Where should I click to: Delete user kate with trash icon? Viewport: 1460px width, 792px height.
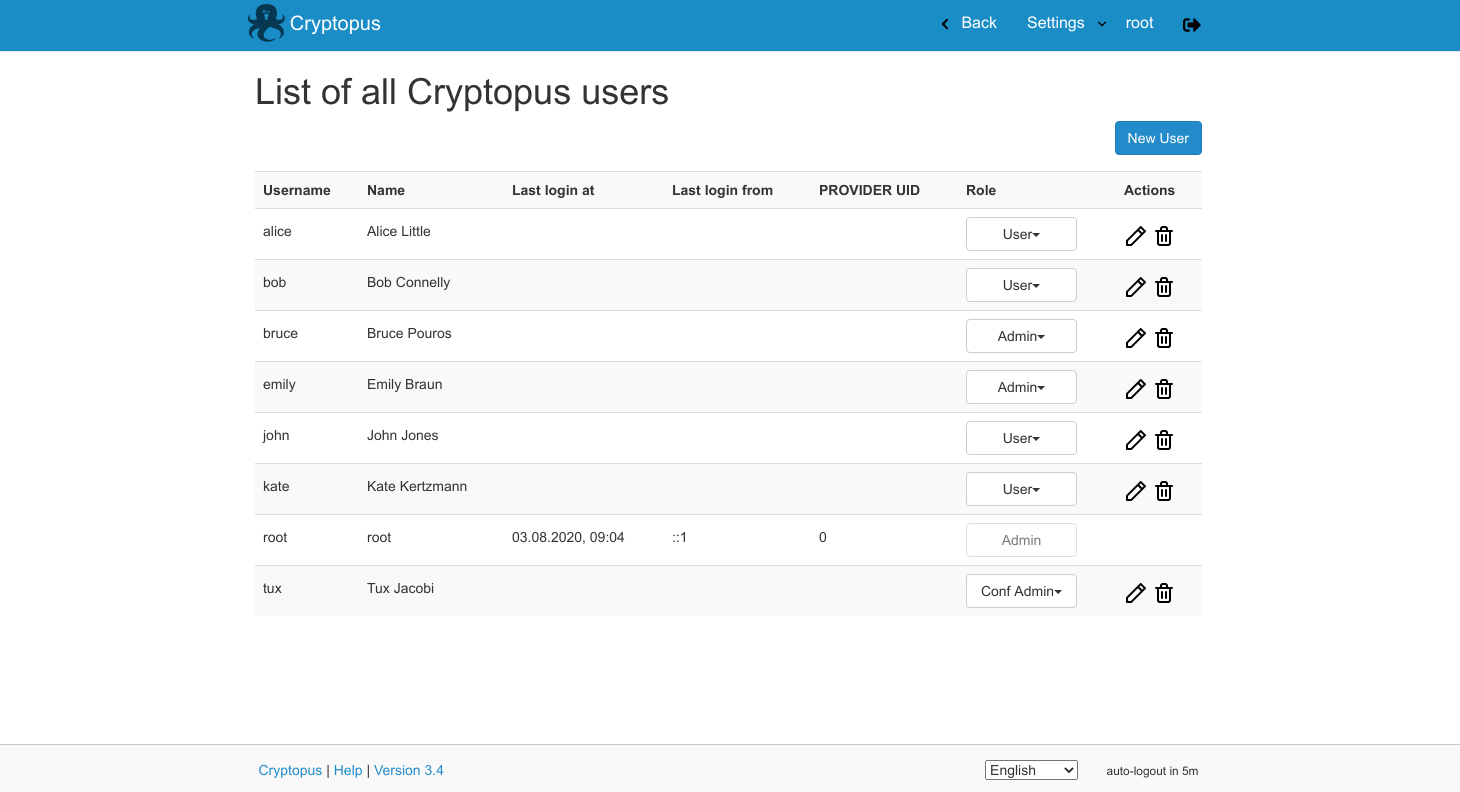(1164, 491)
